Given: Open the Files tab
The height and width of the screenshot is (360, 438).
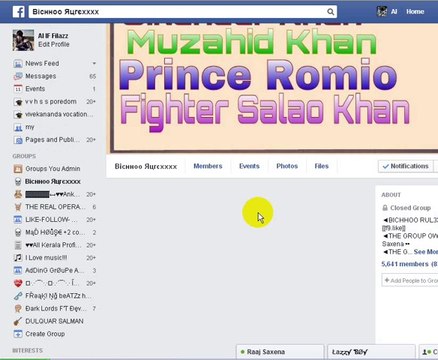Looking at the screenshot, I should click(321, 166).
